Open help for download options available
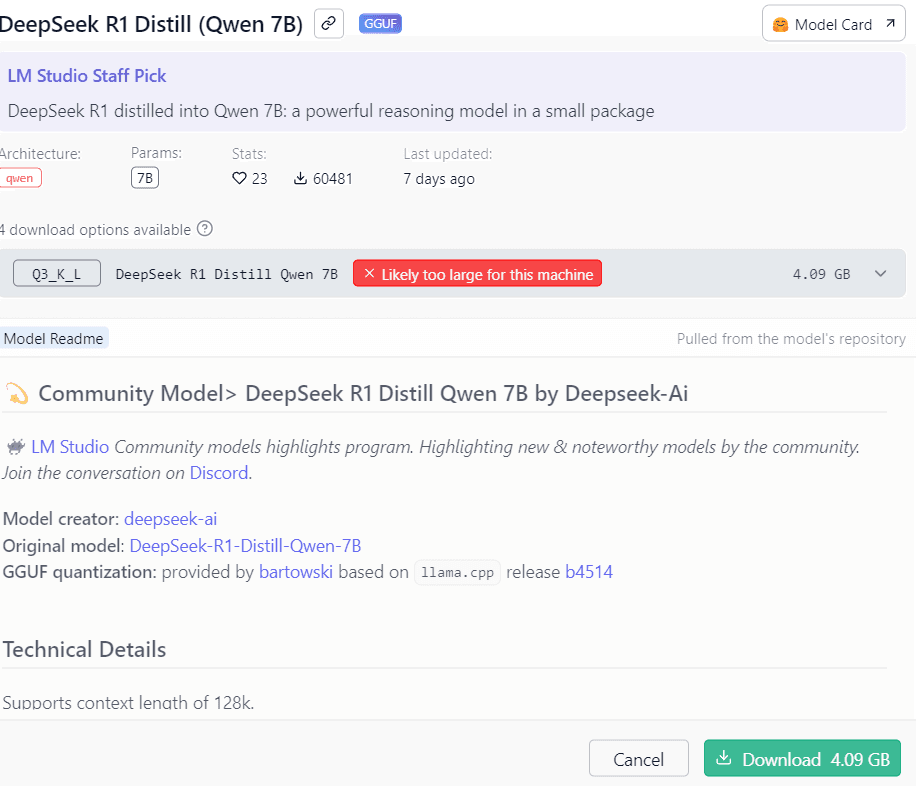The image size is (916, 786). (x=204, y=228)
